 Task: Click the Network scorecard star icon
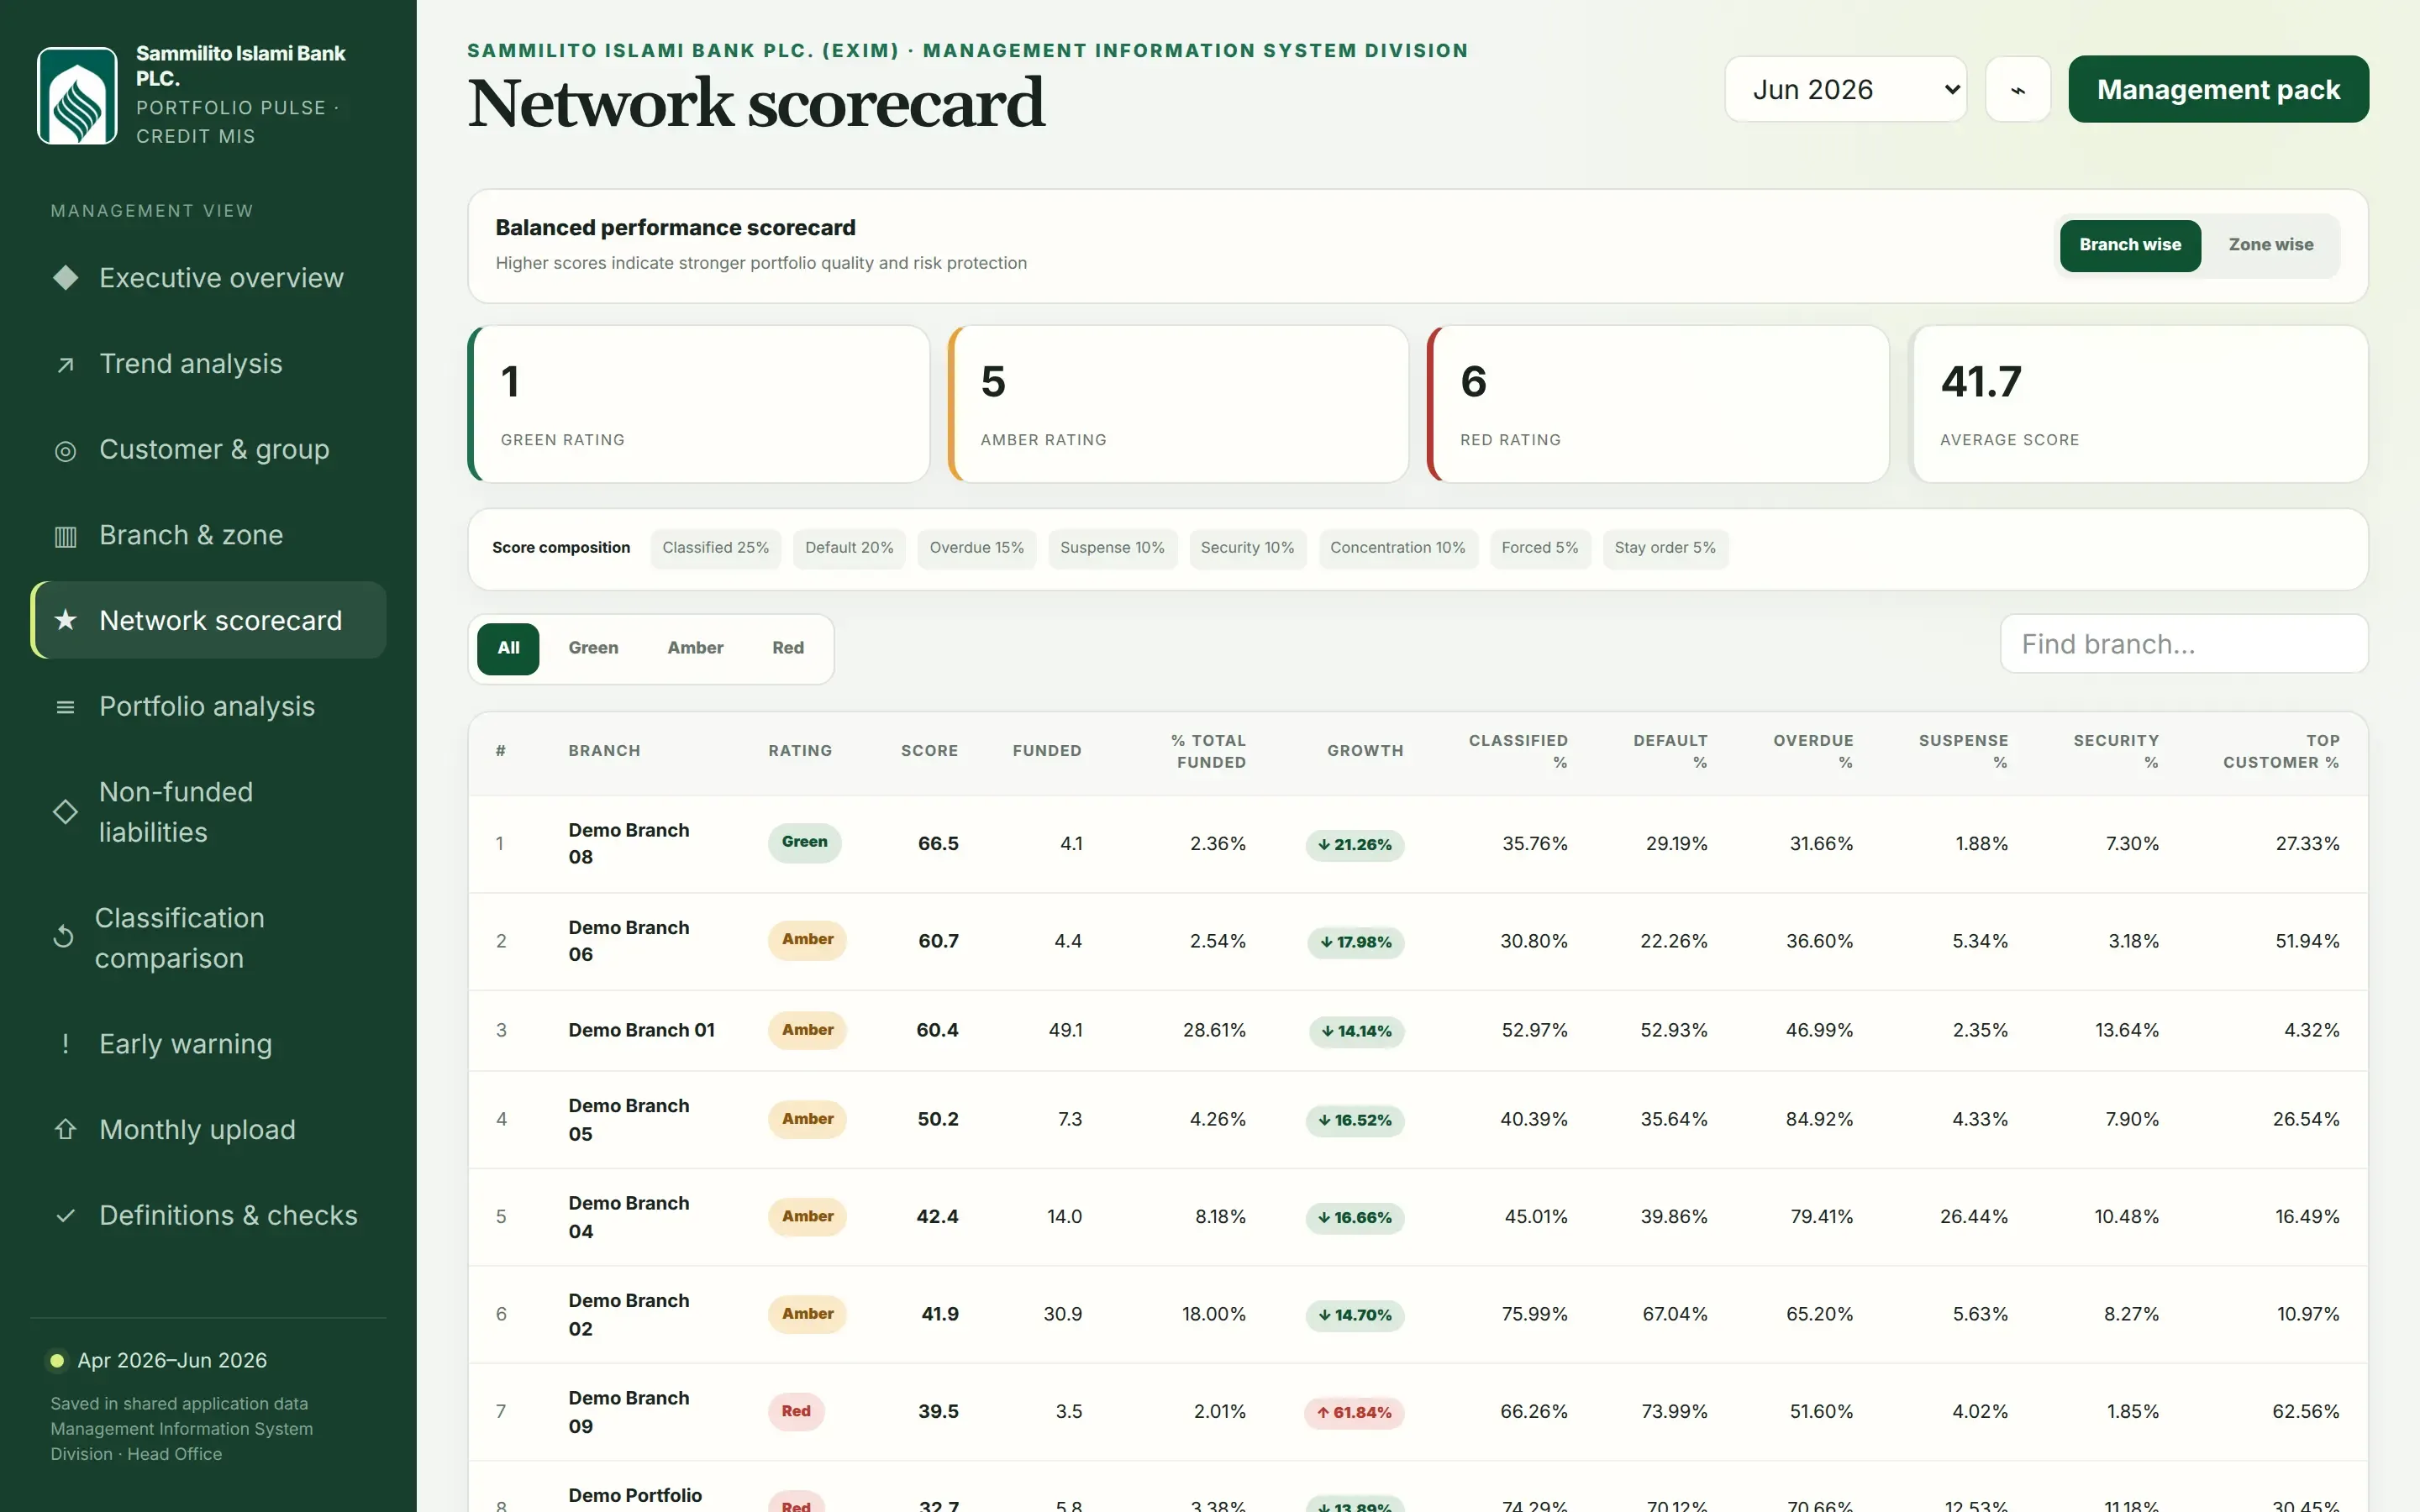pyautogui.click(x=65, y=620)
